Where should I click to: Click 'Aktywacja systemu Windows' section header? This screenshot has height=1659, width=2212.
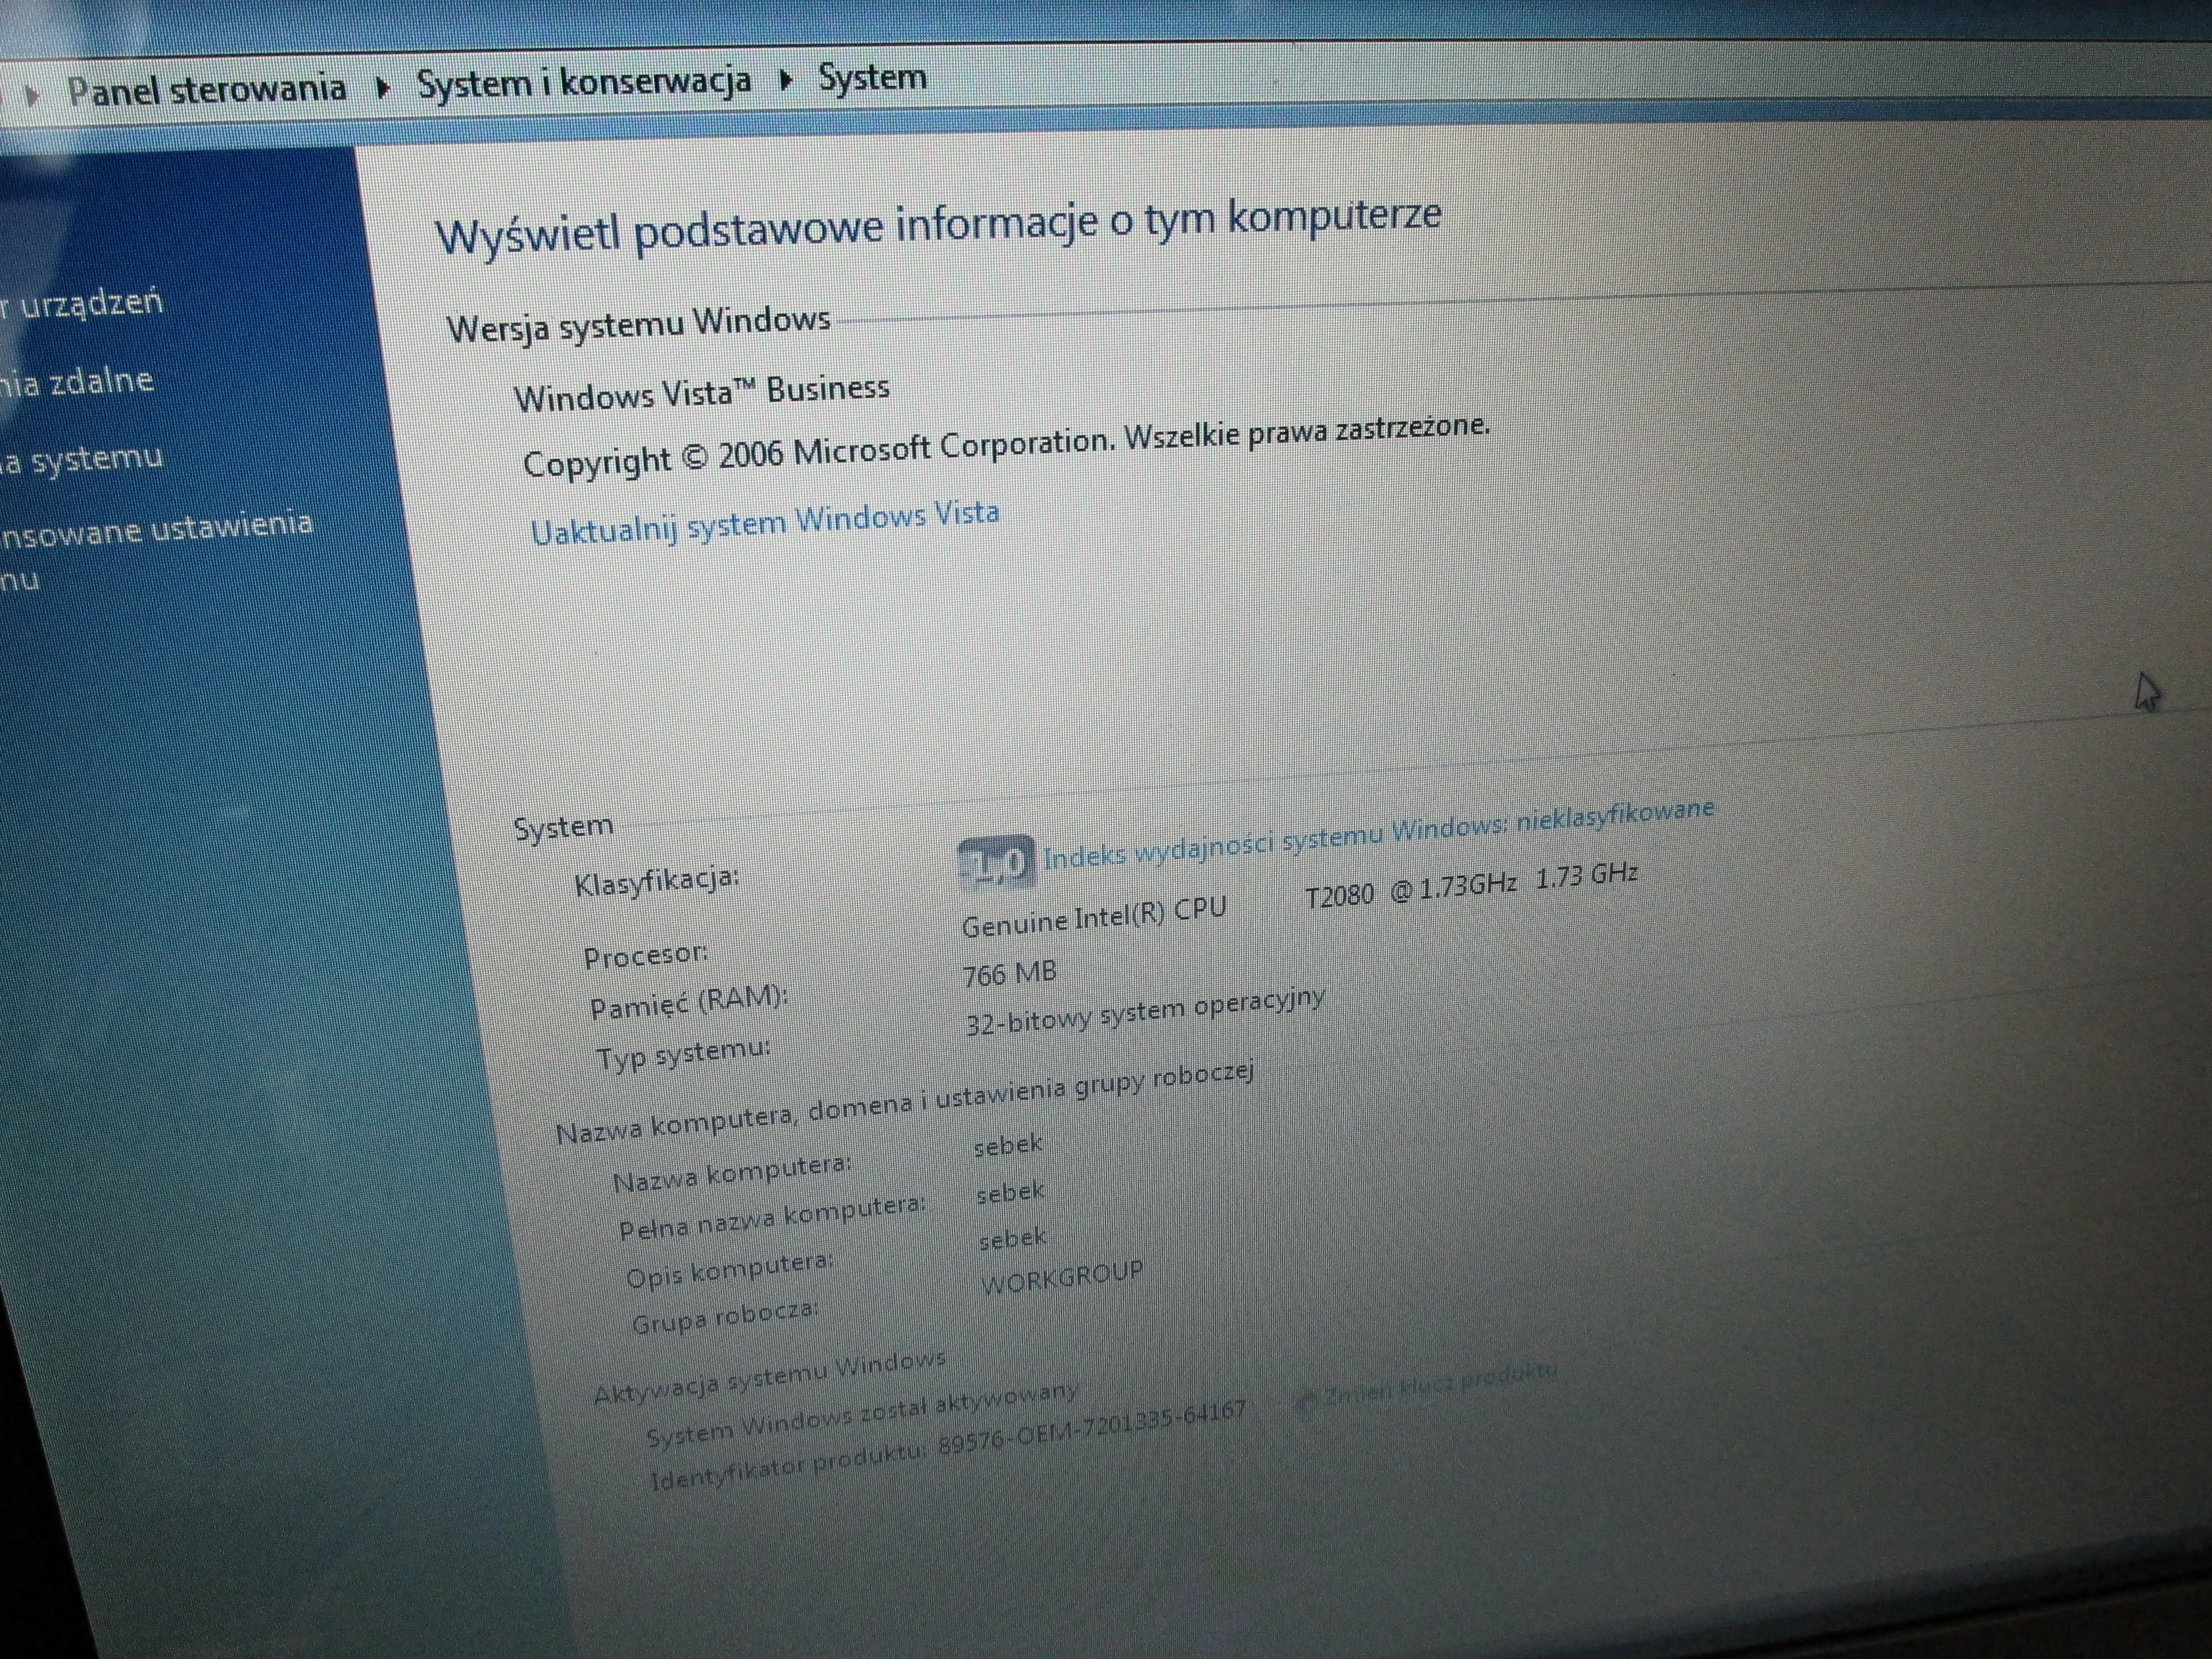point(769,1378)
